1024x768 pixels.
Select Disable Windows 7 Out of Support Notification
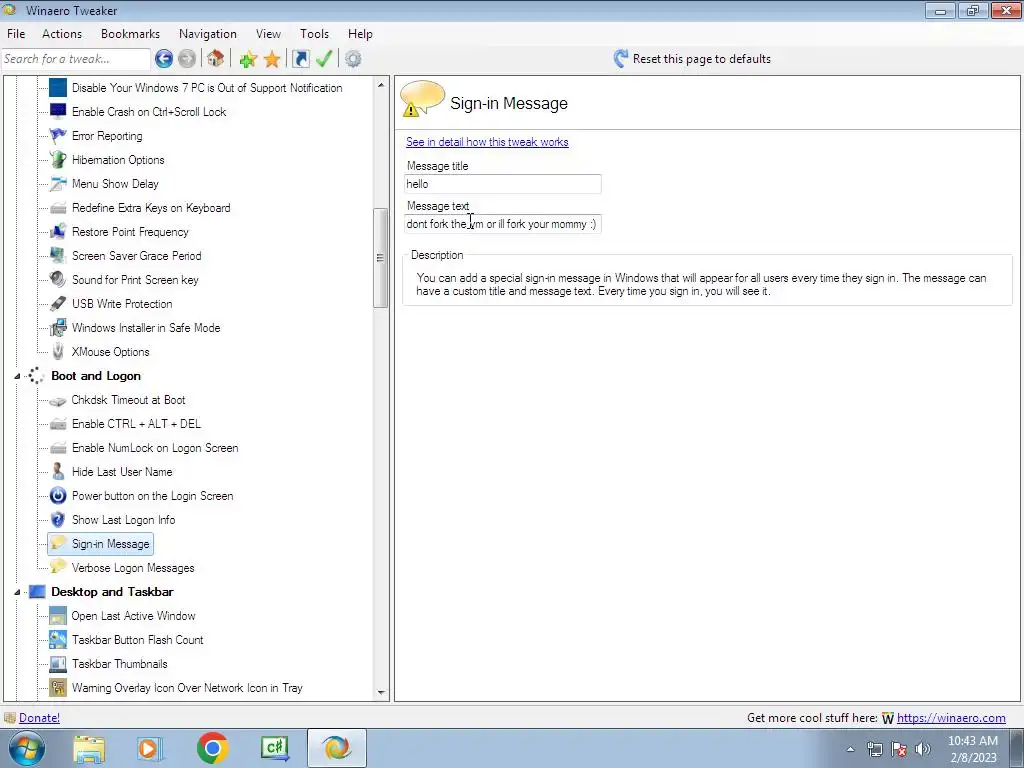click(207, 88)
